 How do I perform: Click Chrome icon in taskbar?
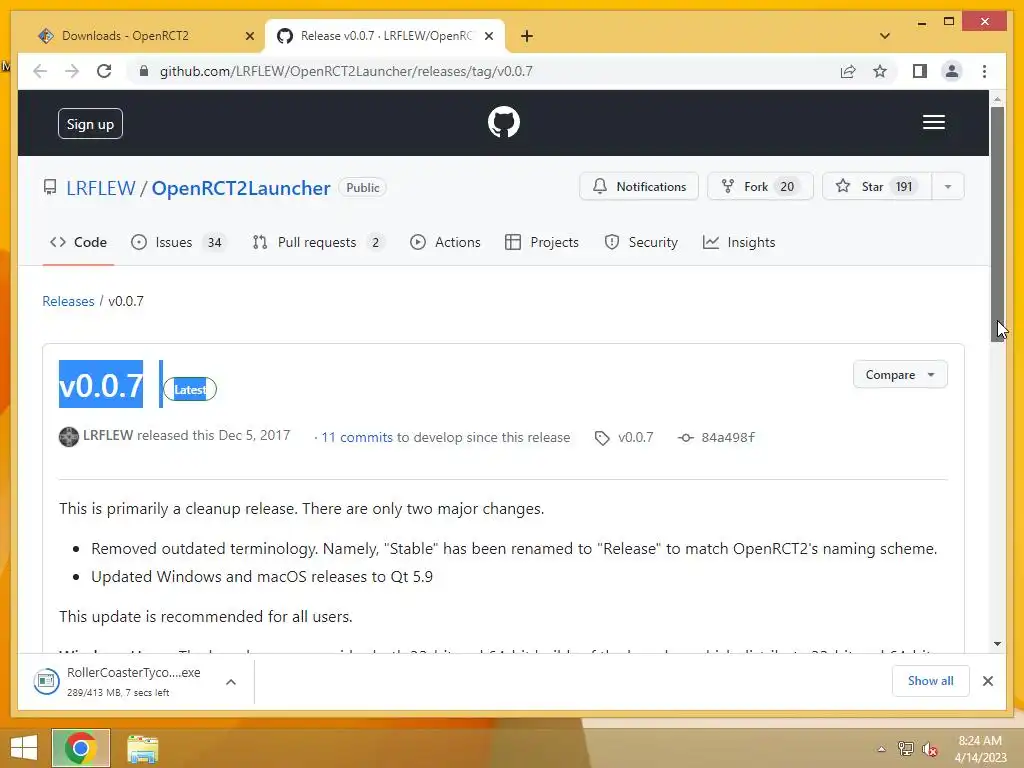(80, 748)
